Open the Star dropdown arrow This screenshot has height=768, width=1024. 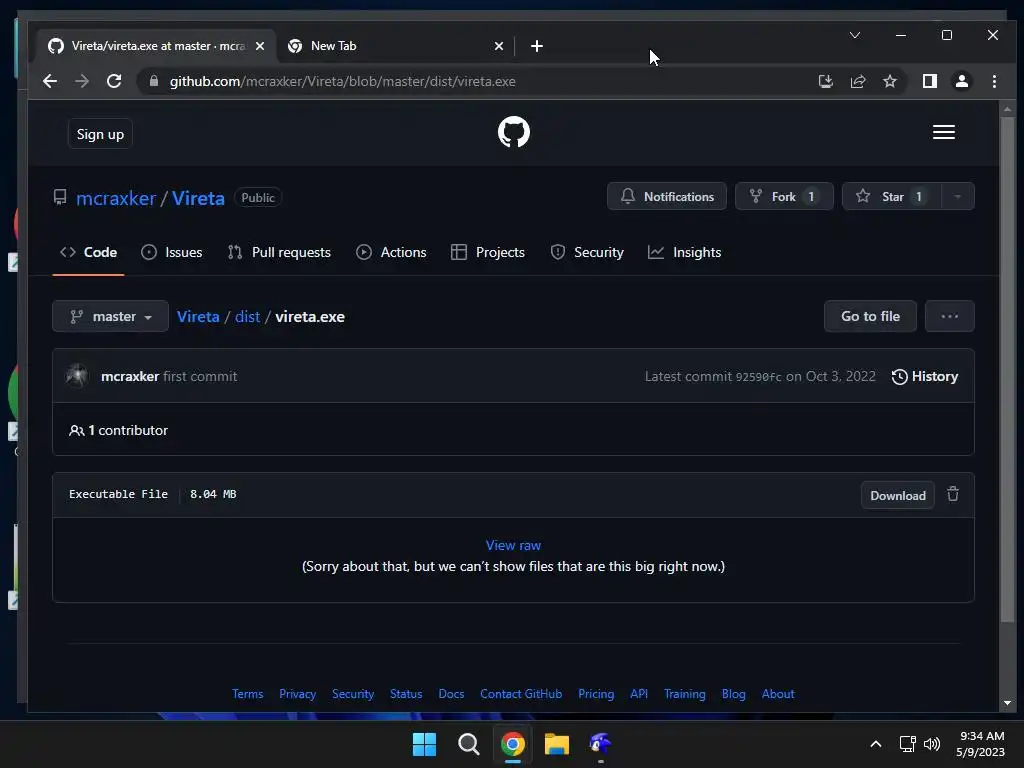(957, 197)
